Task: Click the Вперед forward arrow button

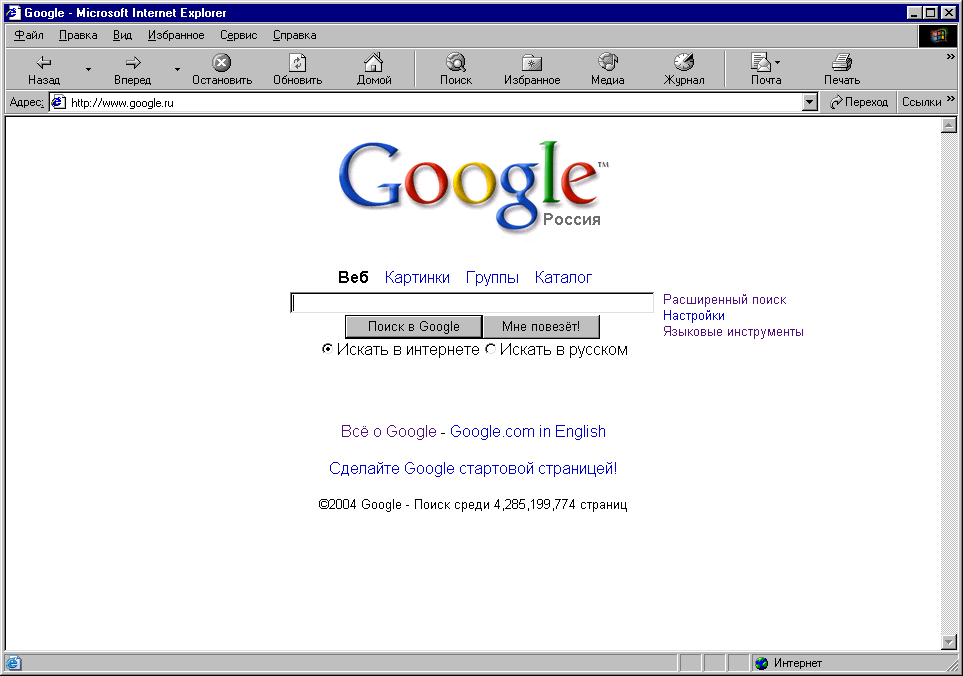Action: pos(133,69)
